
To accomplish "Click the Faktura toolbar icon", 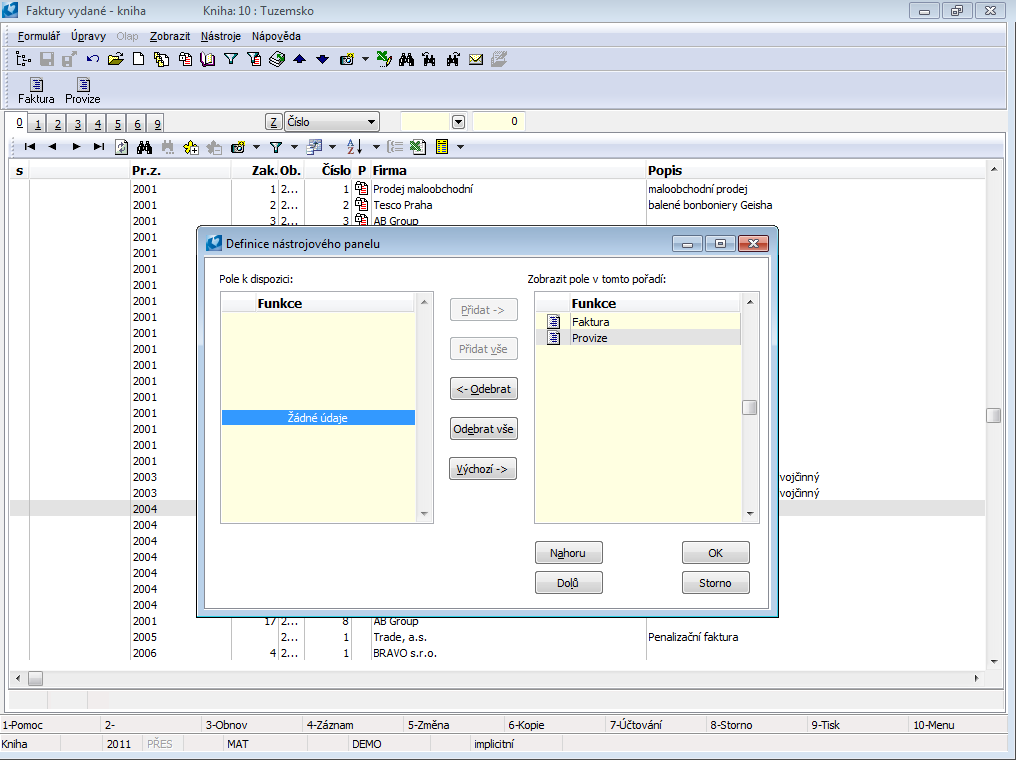I will click(x=36, y=86).
